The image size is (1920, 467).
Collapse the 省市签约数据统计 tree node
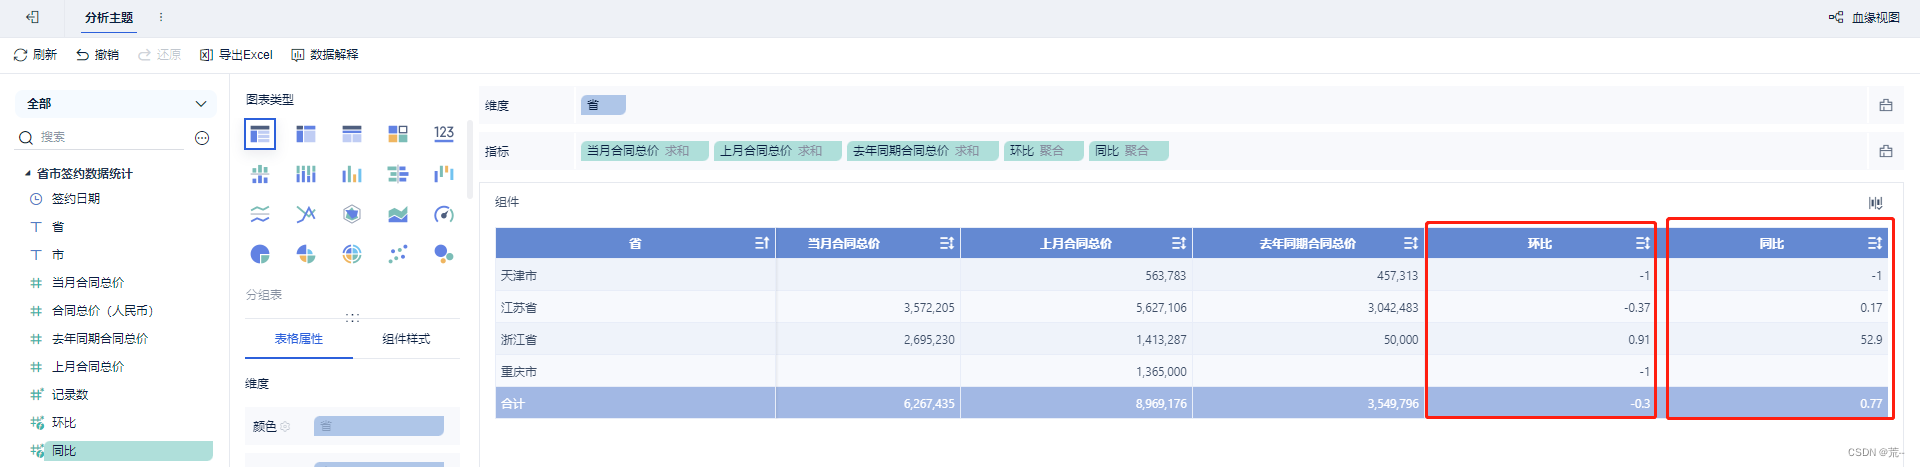[28, 174]
